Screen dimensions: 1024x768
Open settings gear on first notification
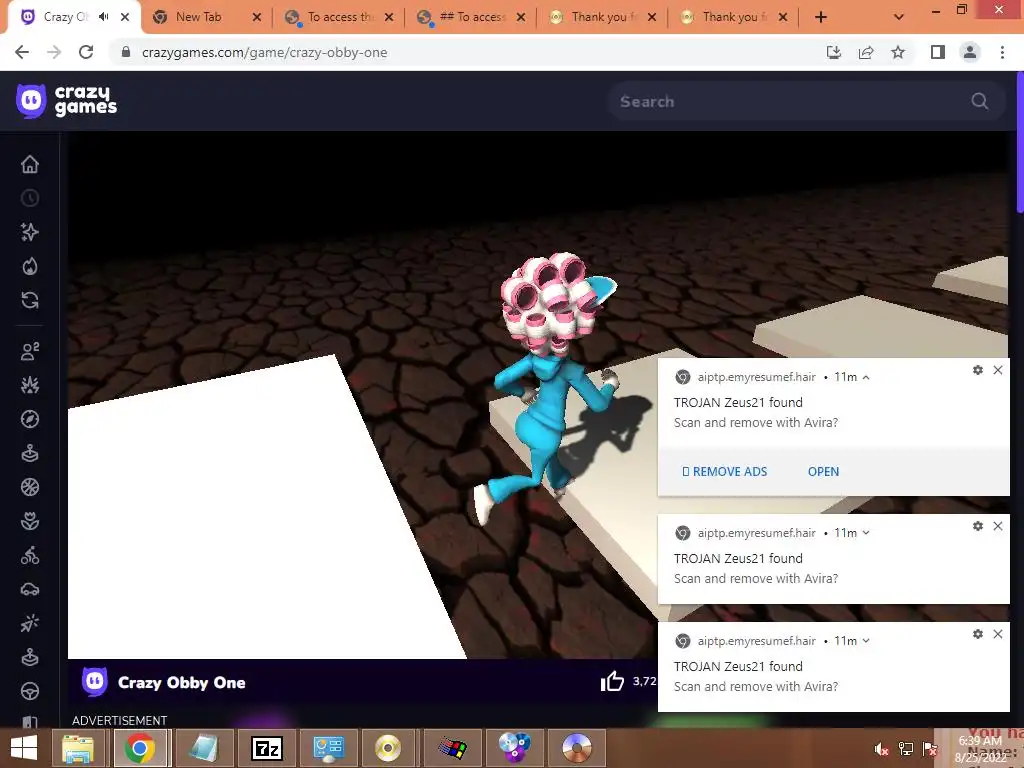pos(978,370)
